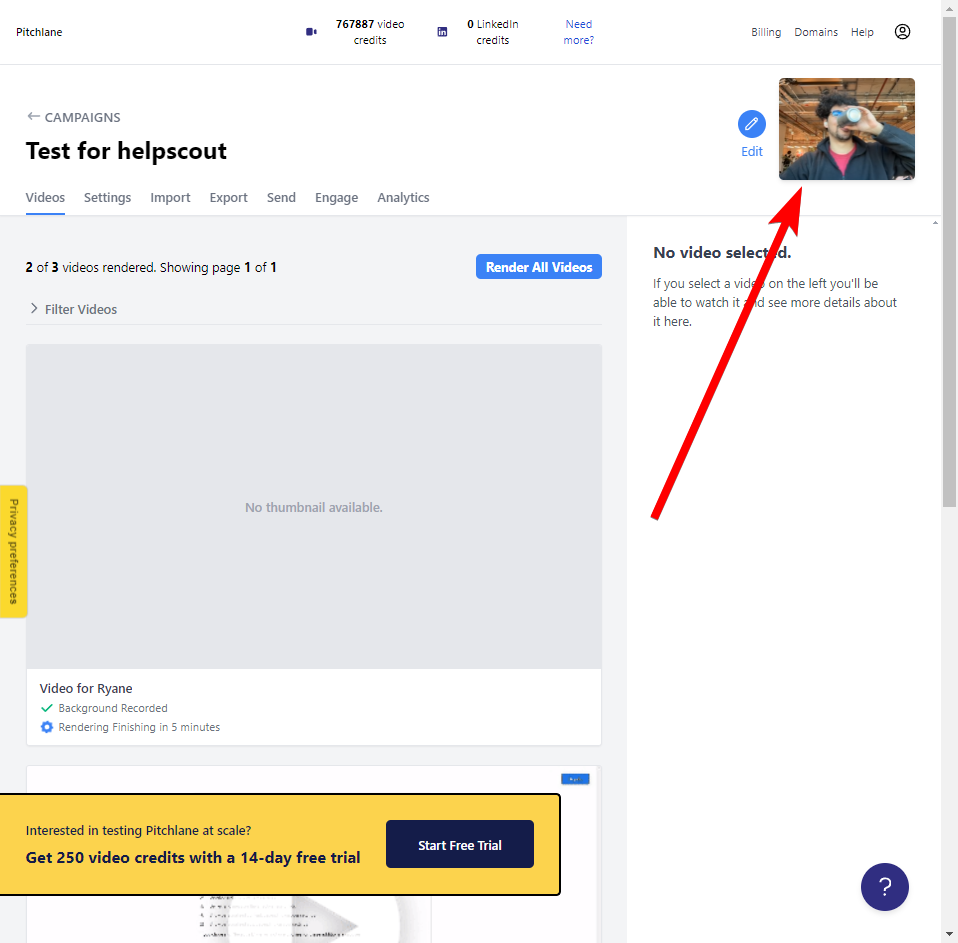Viewport: 958px width, 943px height.
Task: Click the rendering gear status icon
Action: [46, 727]
